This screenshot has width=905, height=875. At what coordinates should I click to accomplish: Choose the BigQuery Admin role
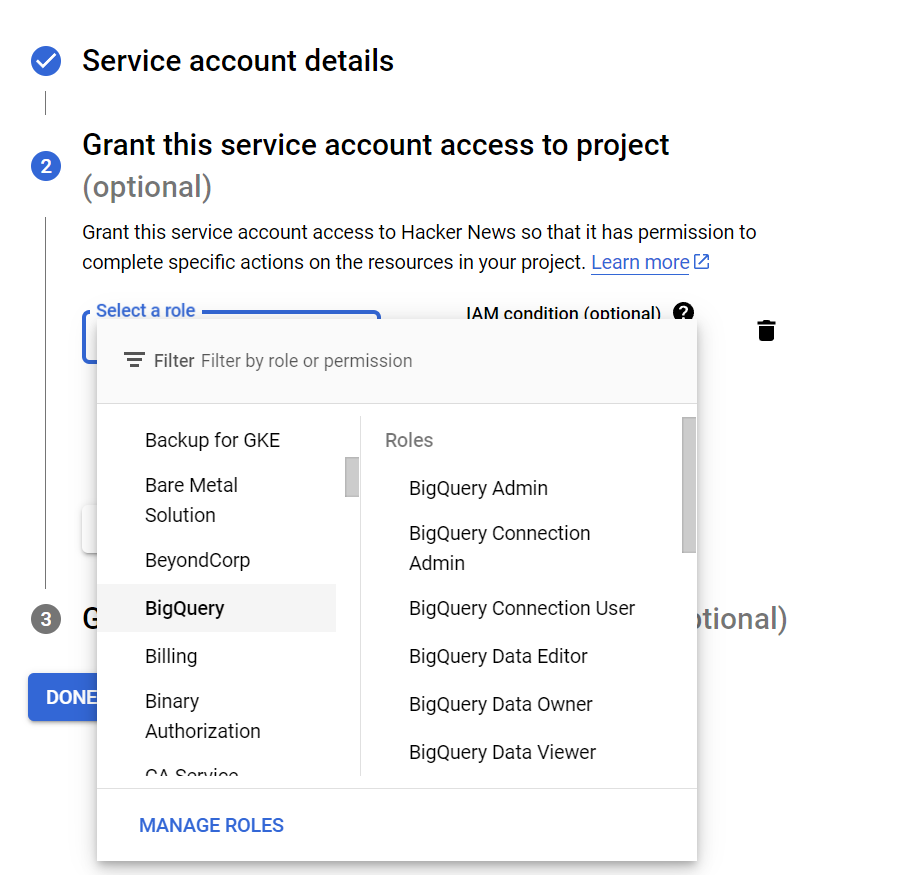point(478,488)
